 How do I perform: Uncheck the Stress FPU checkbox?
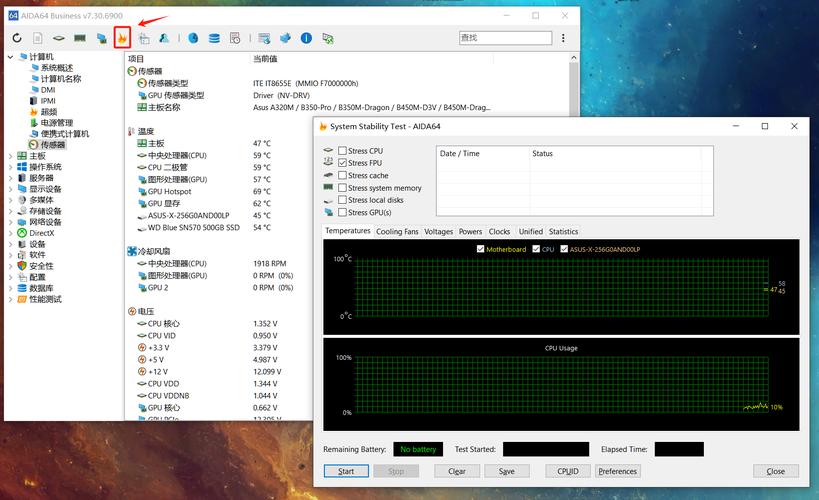[343, 163]
